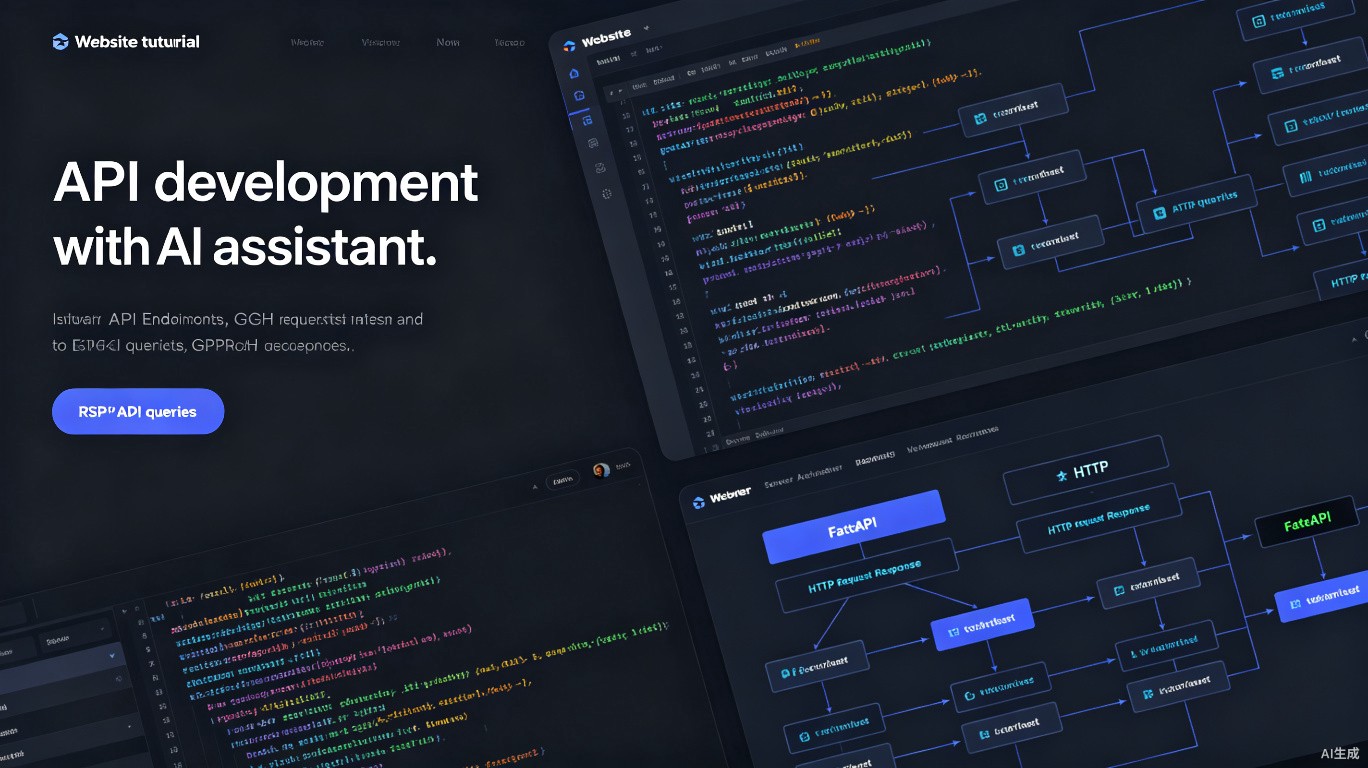
Task: Click the RSP ADI queries button
Action: (x=138, y=411)
